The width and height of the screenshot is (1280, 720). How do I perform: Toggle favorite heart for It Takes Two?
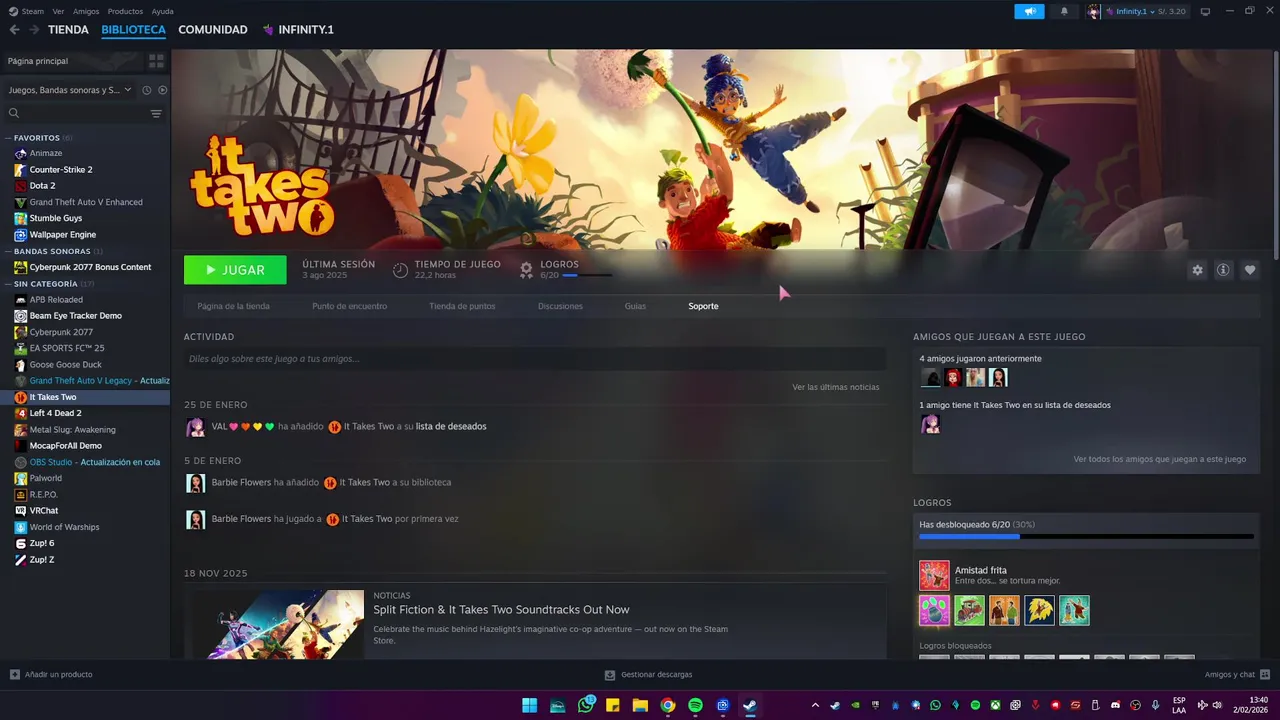[1249, 270]
